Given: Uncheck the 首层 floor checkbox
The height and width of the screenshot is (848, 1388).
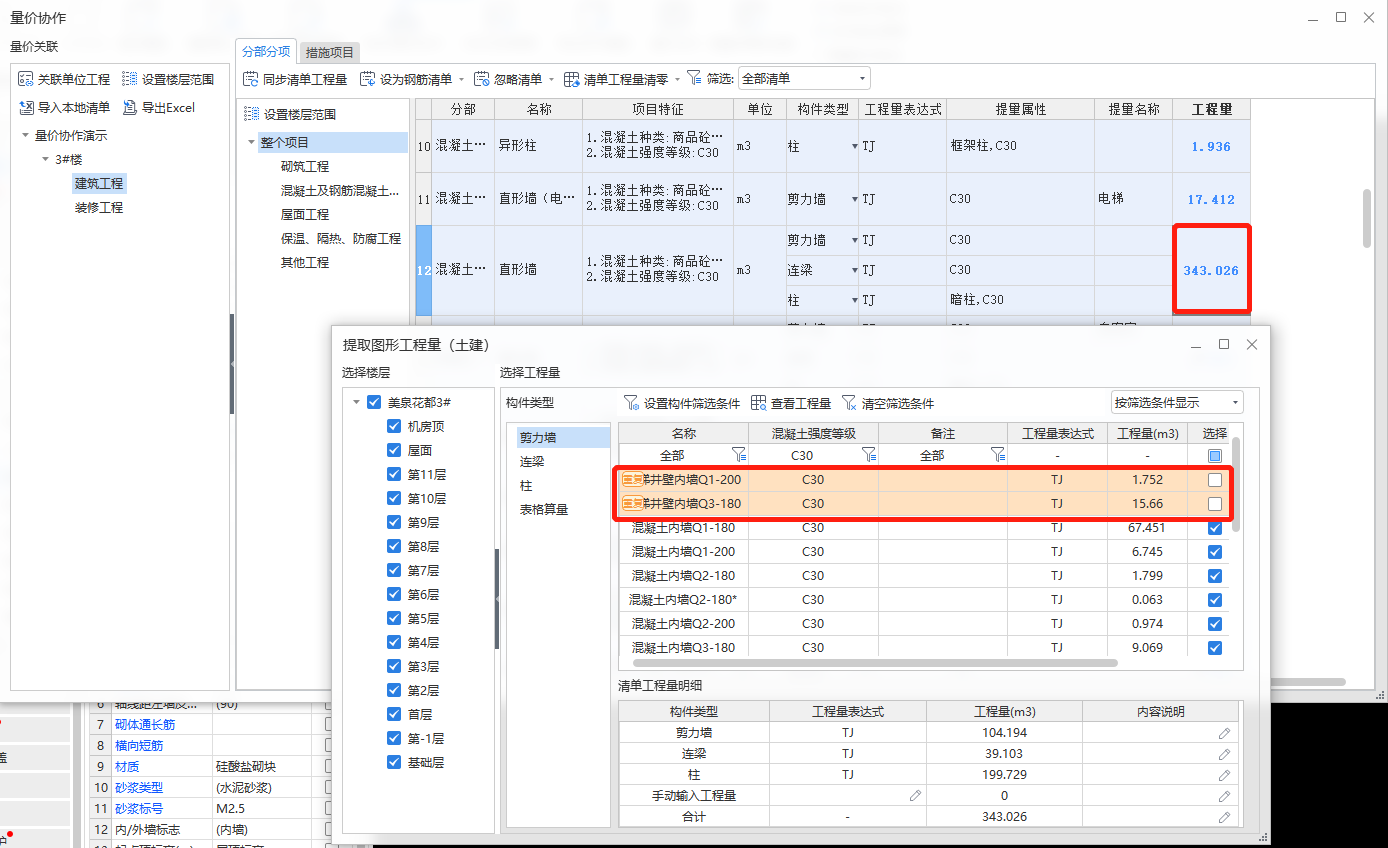Looking at the screenshot, I should point(394,714).
